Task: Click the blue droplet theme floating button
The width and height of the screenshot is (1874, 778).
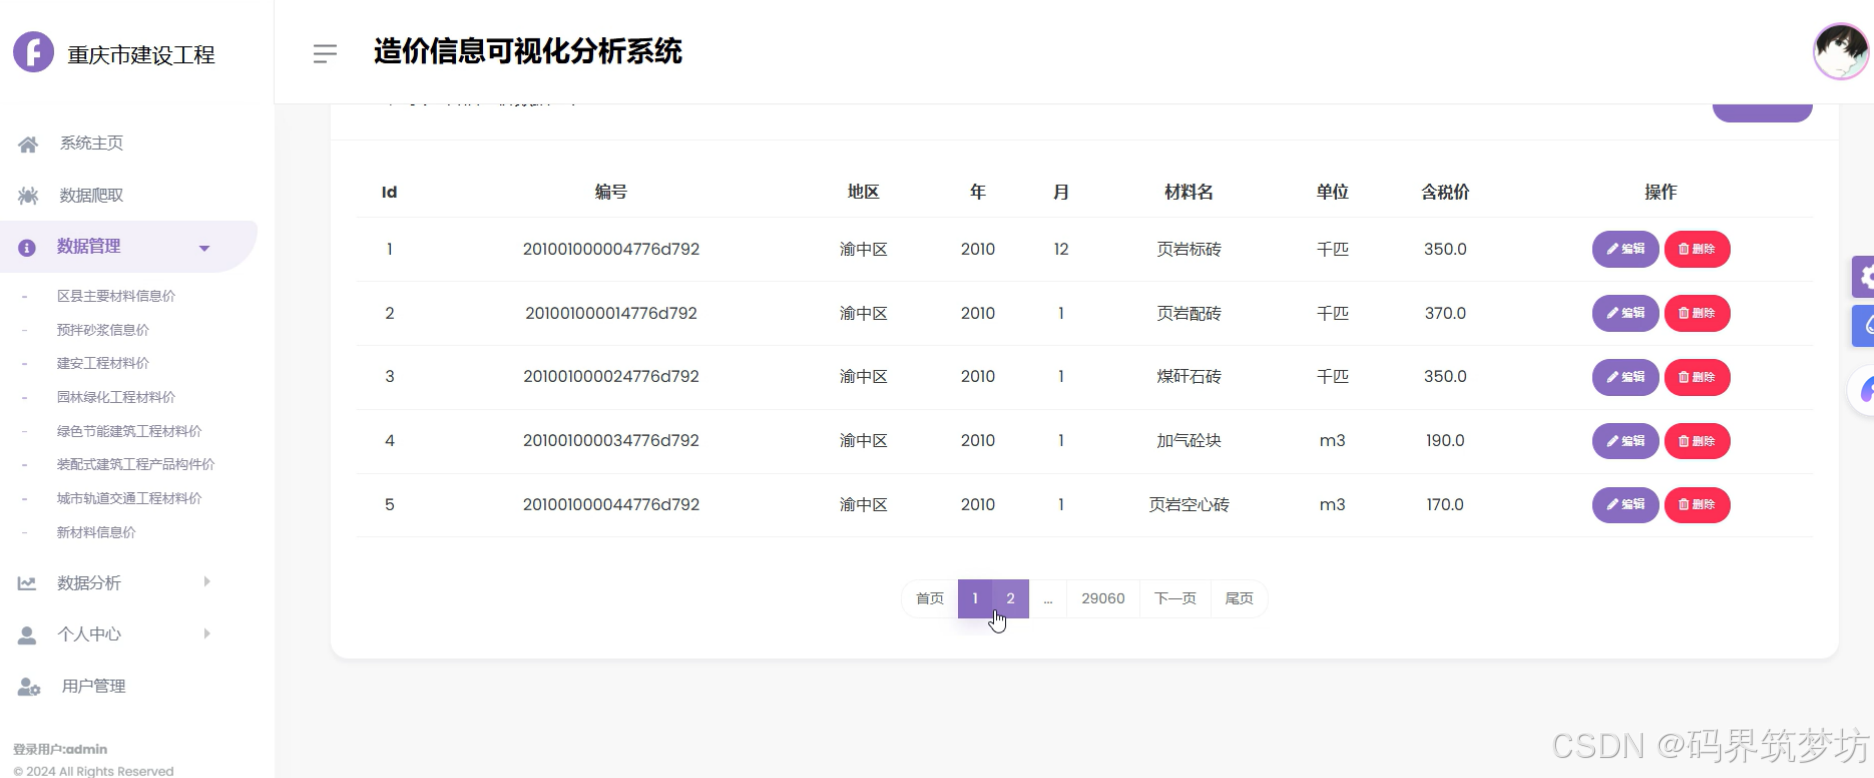Action: (x=1863, y=326)
